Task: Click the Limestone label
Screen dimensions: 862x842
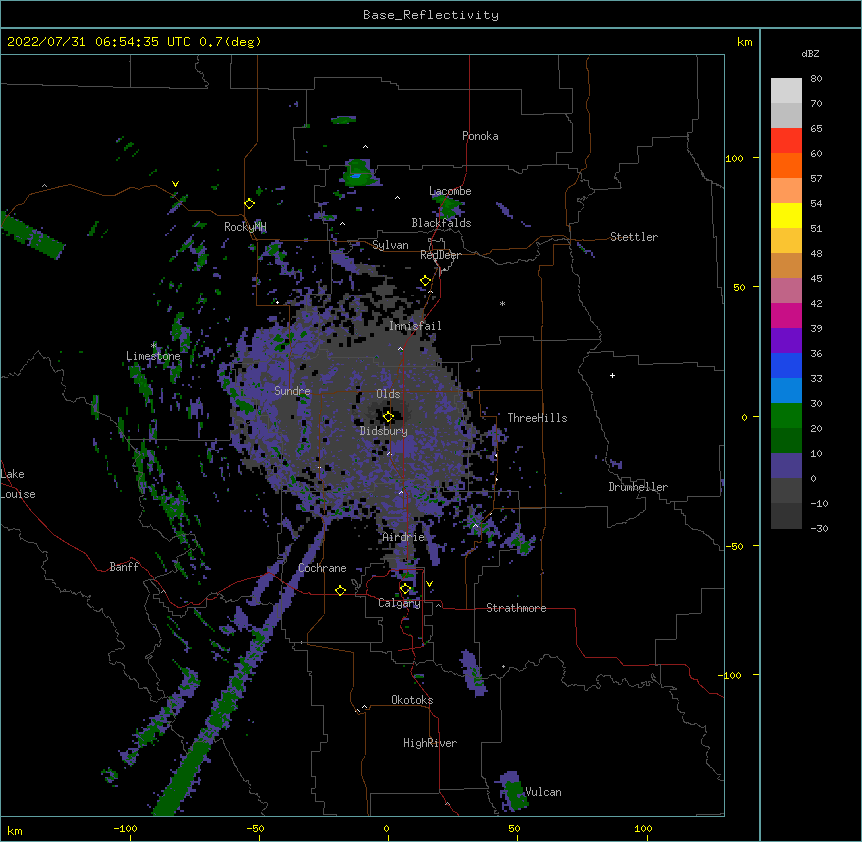Action: tap(153, 356)
